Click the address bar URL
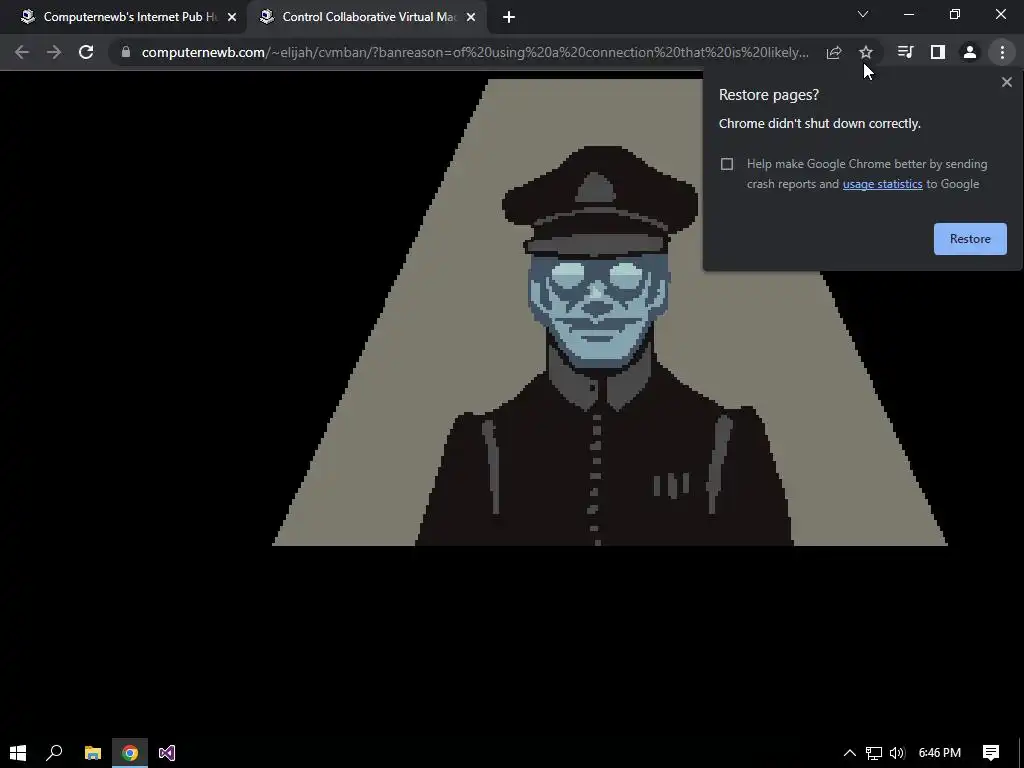Screen dimensions: 1024x768 (x=475, y=52)
